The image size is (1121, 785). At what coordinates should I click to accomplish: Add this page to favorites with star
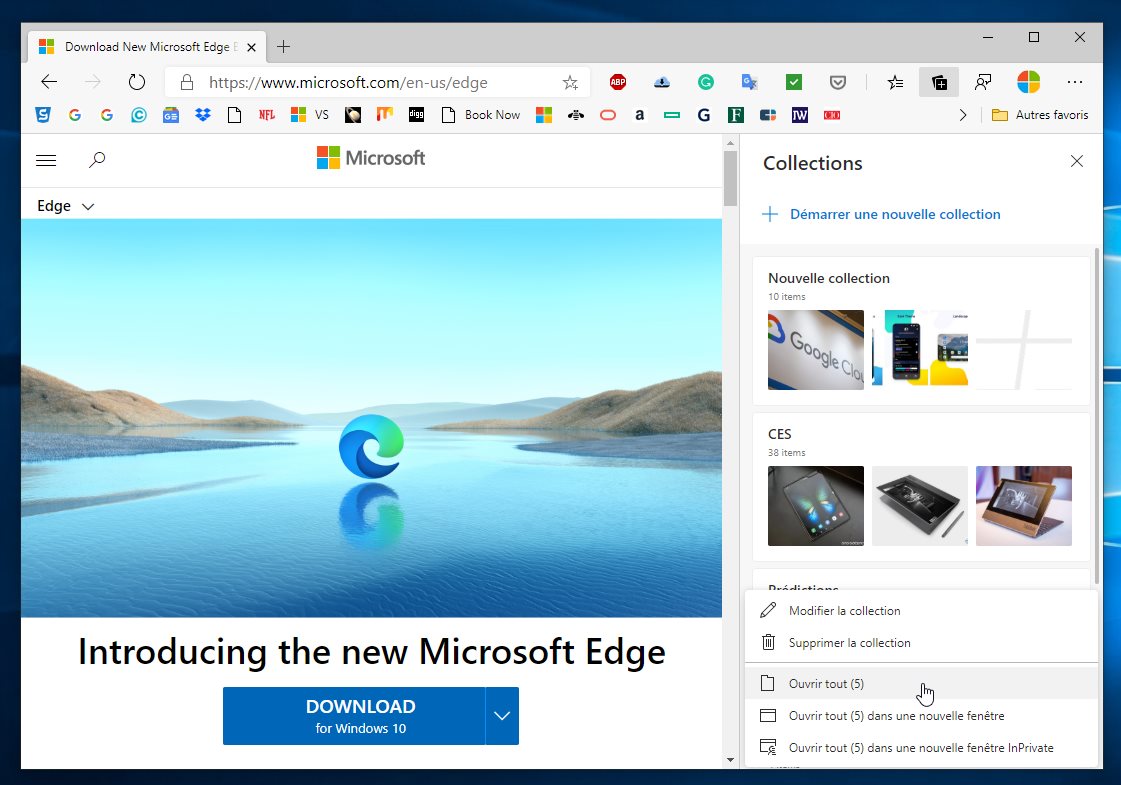coord(570,82)
